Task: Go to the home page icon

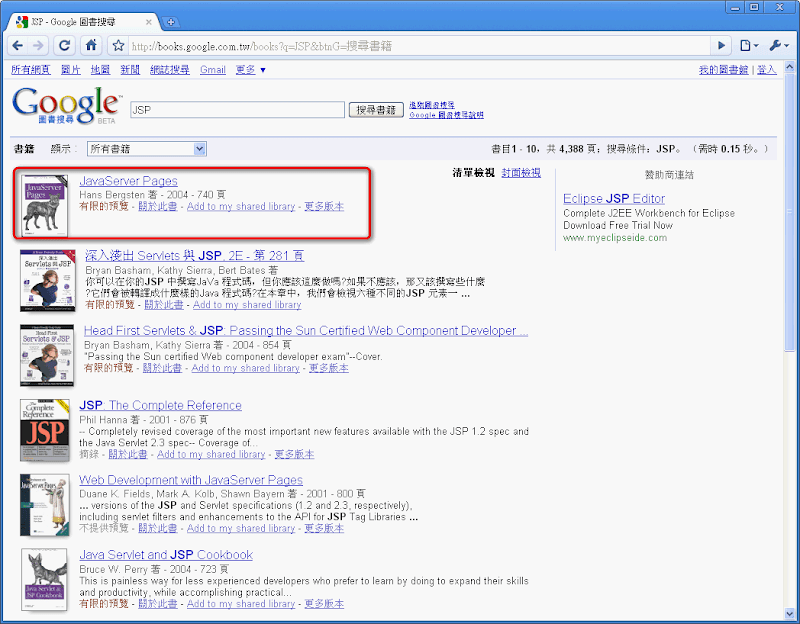Action: (91, 45)
